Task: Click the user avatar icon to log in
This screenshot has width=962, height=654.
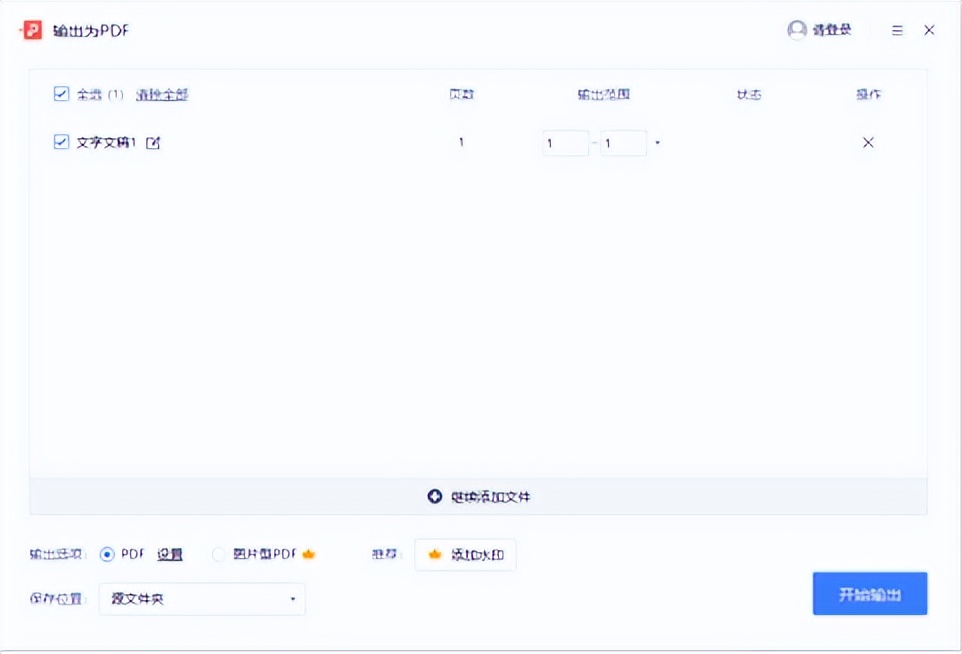Action: point(796,30)
